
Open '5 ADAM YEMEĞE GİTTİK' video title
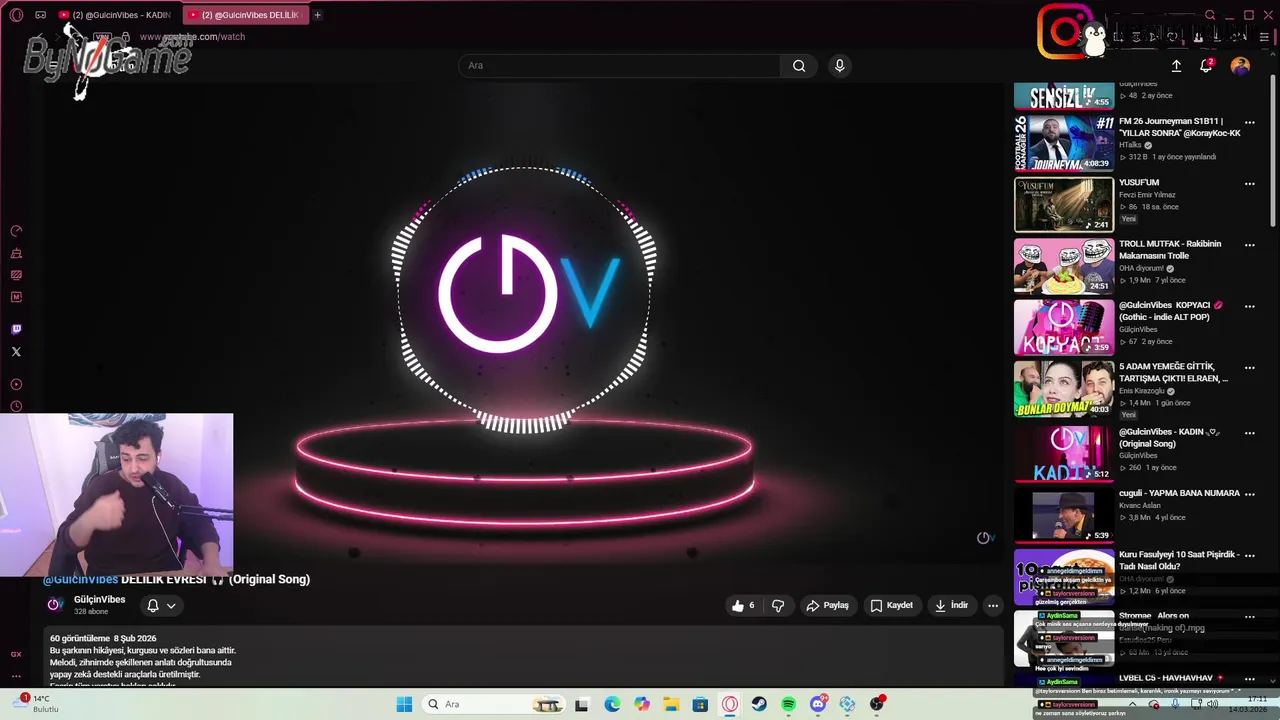pos(1173,372)
